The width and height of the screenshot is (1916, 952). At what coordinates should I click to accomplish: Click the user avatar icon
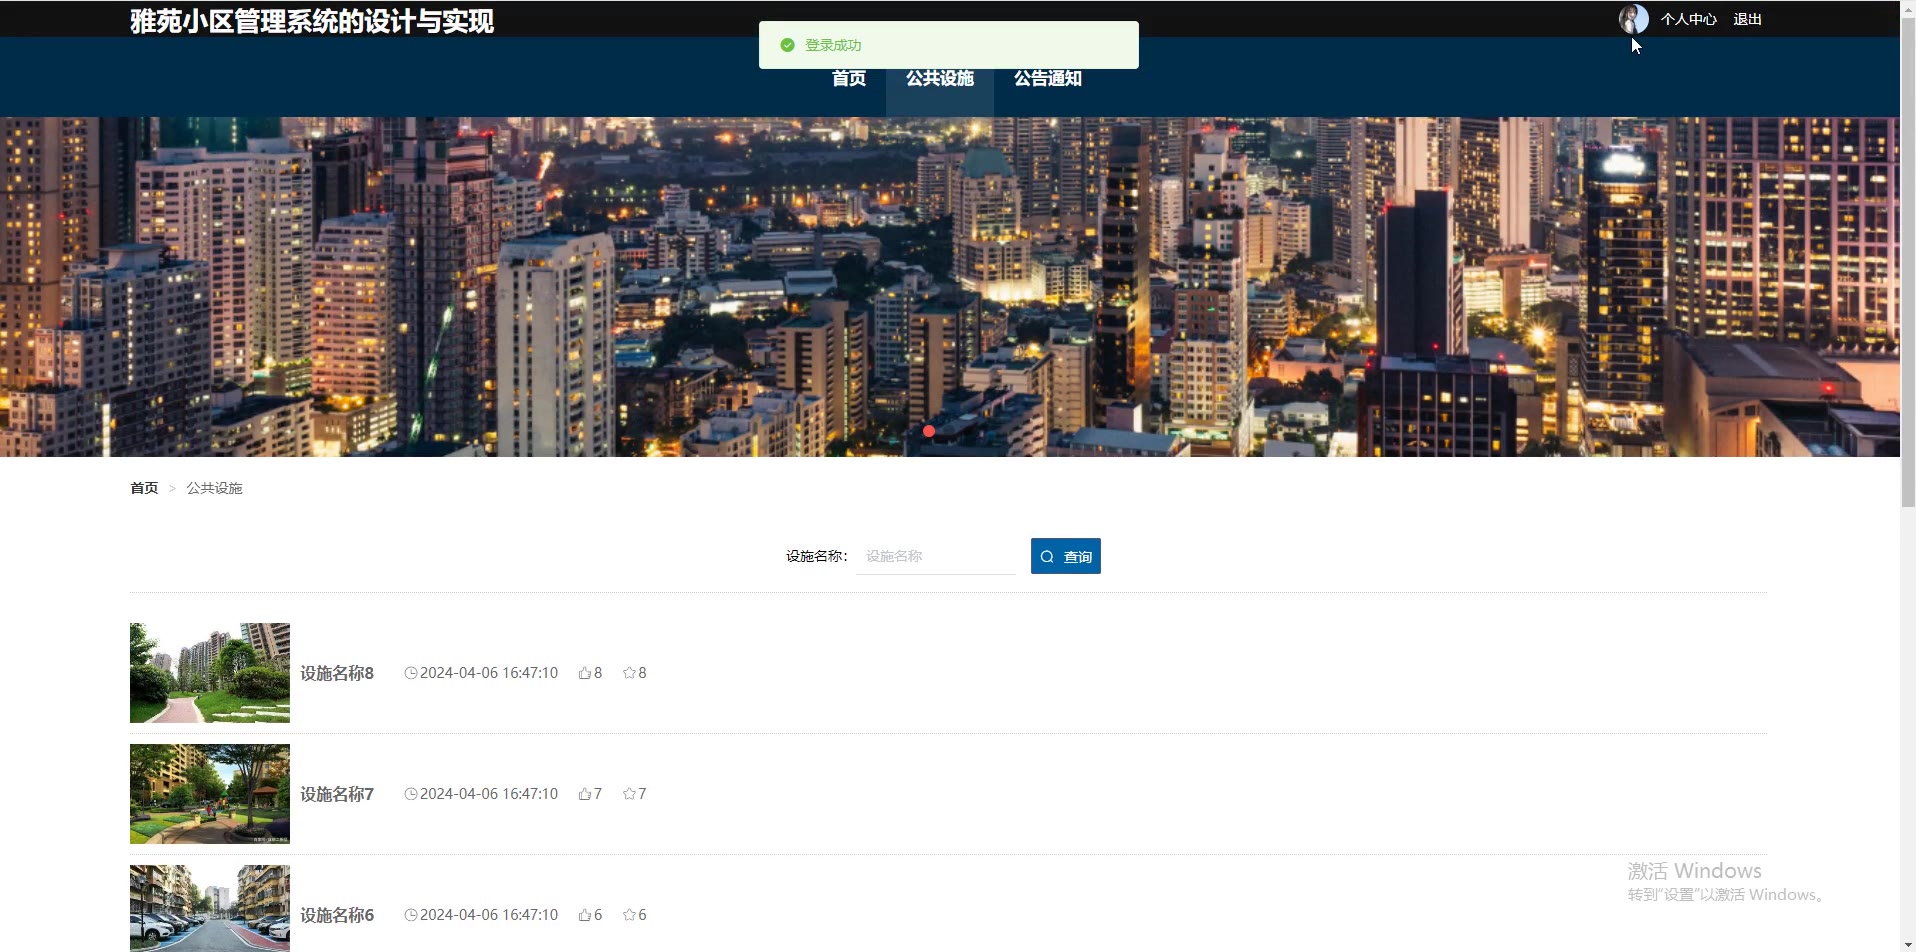point(1633,19)
